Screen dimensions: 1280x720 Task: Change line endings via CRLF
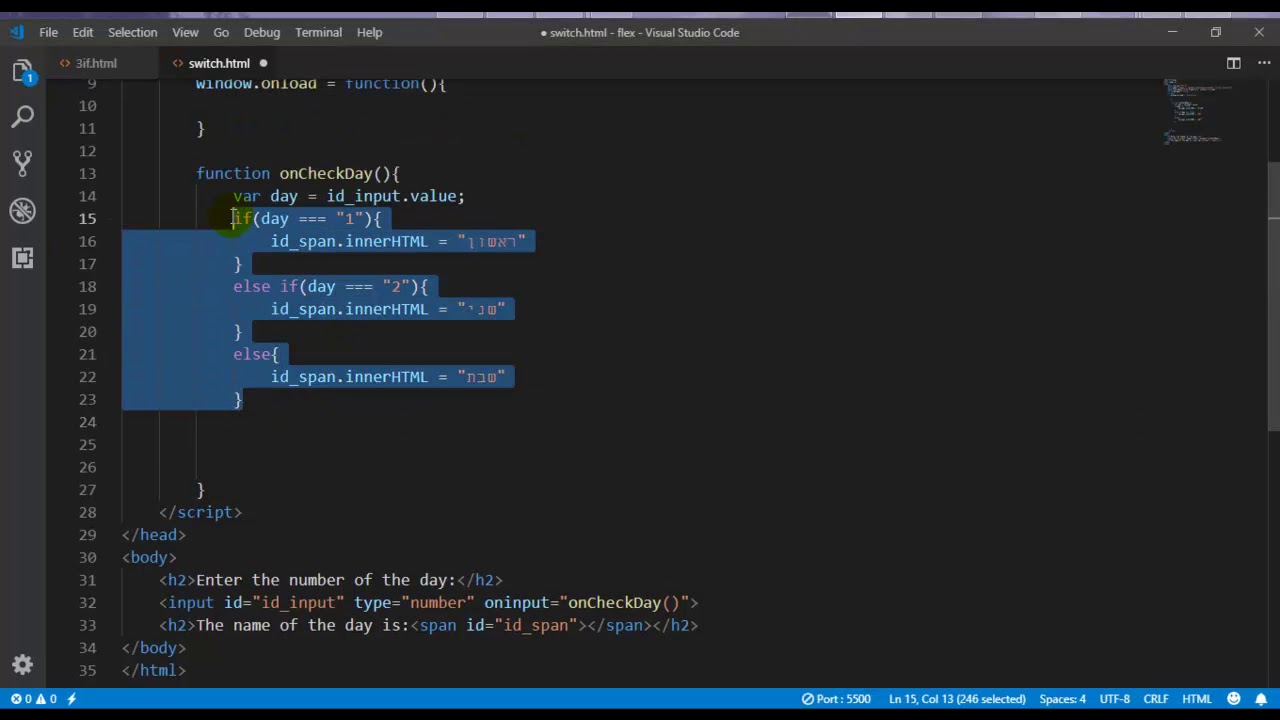(x=1156, y=699)
